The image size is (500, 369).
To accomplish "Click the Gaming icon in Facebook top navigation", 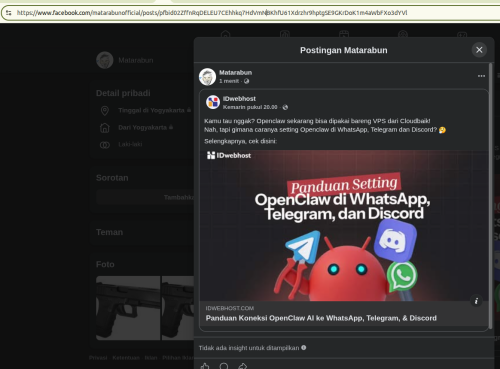I will 462,34.
